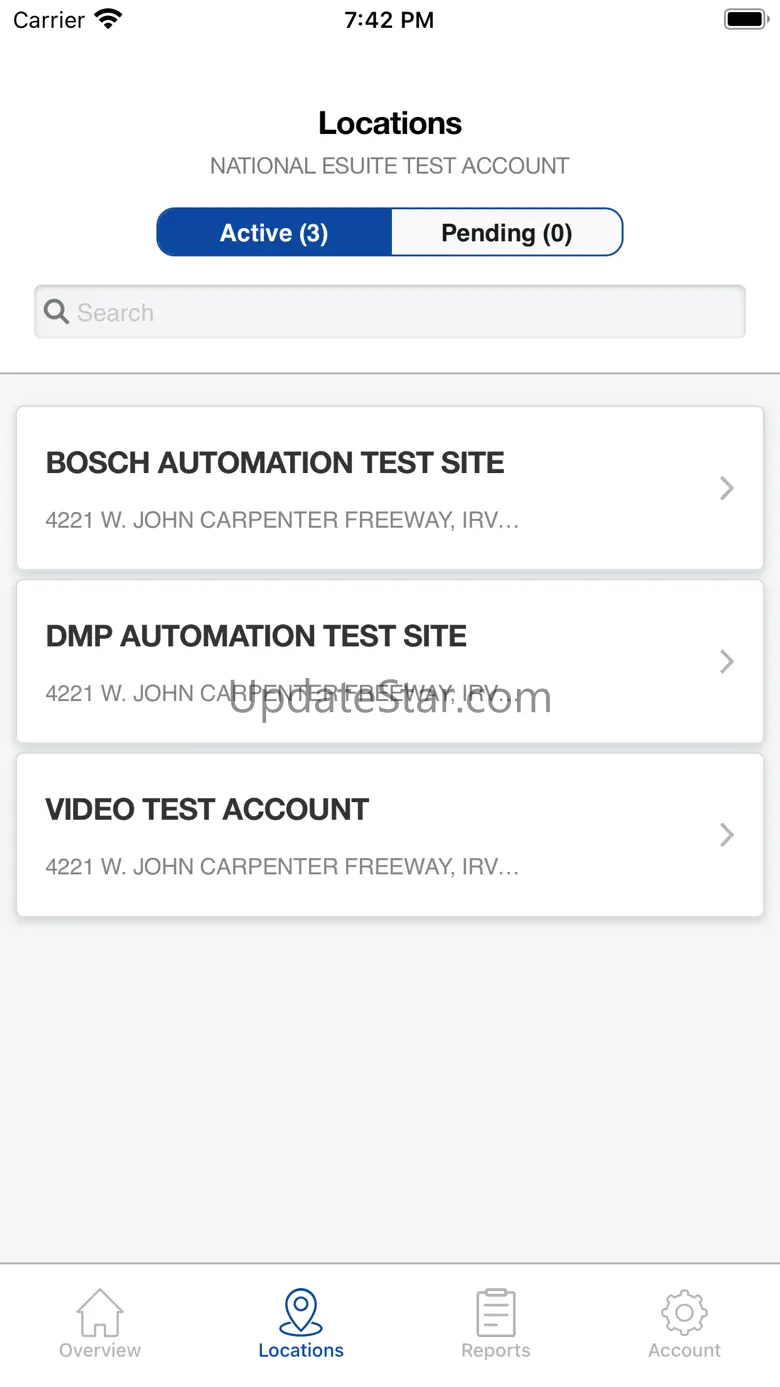This screenshot has width=780, height=1387.
Task: Go to the Overview tab label
Action: tap(100, 1350)
